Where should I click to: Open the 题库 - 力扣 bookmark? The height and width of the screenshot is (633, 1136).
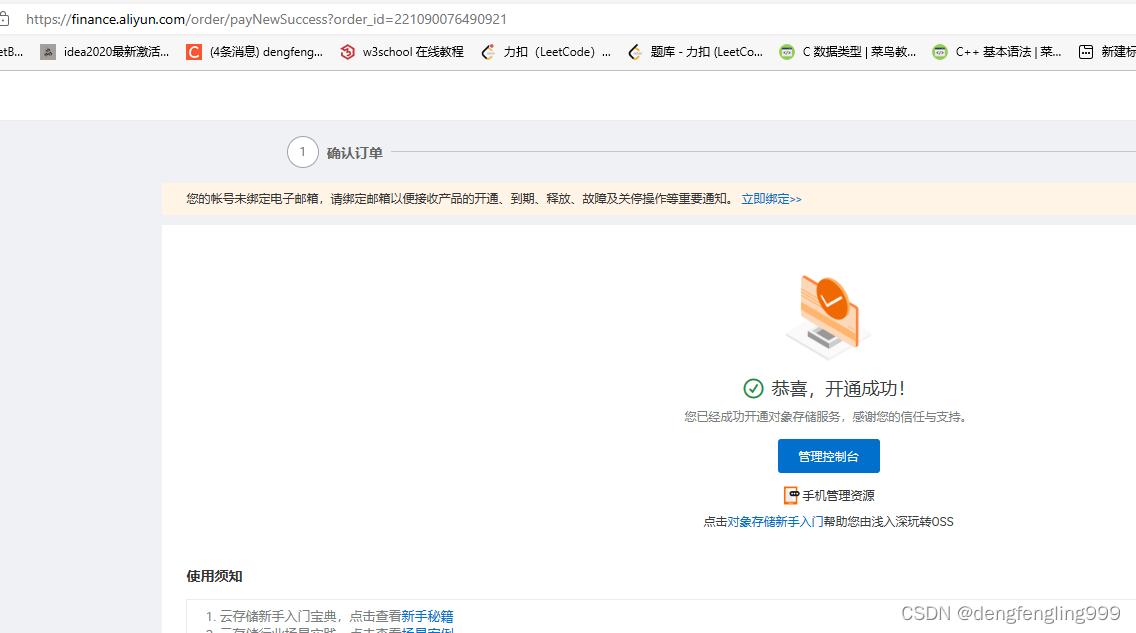click(696, 51)
